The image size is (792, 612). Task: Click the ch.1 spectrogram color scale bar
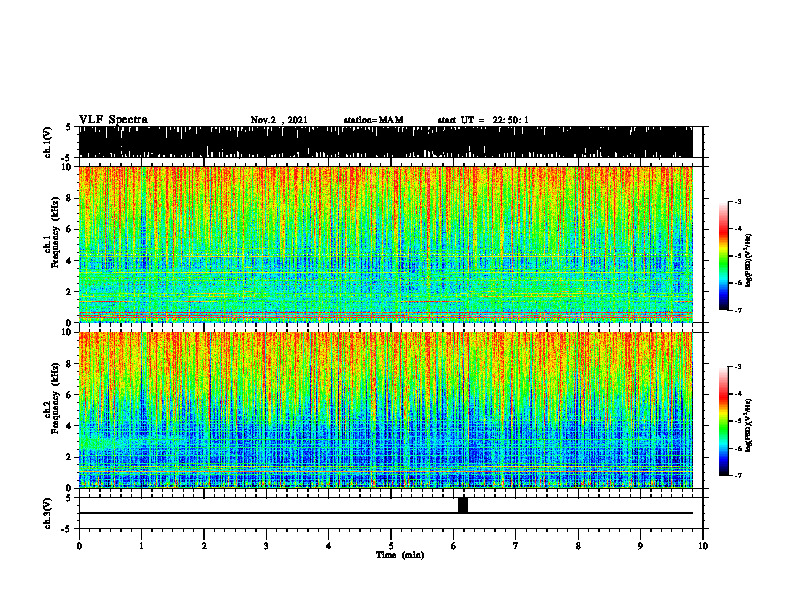pos(723,256)
